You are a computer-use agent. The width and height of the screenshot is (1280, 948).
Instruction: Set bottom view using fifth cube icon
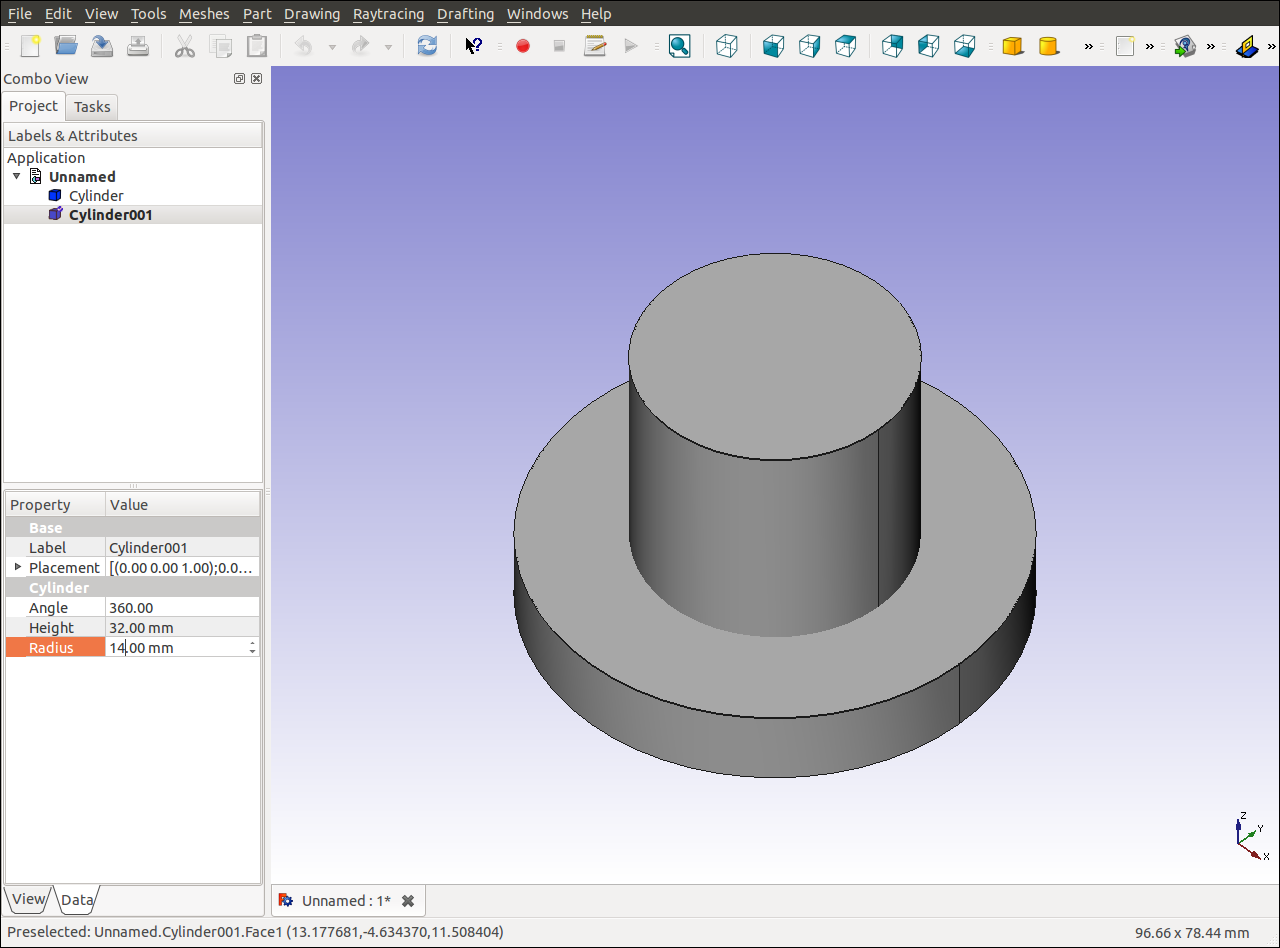point(928,46)
